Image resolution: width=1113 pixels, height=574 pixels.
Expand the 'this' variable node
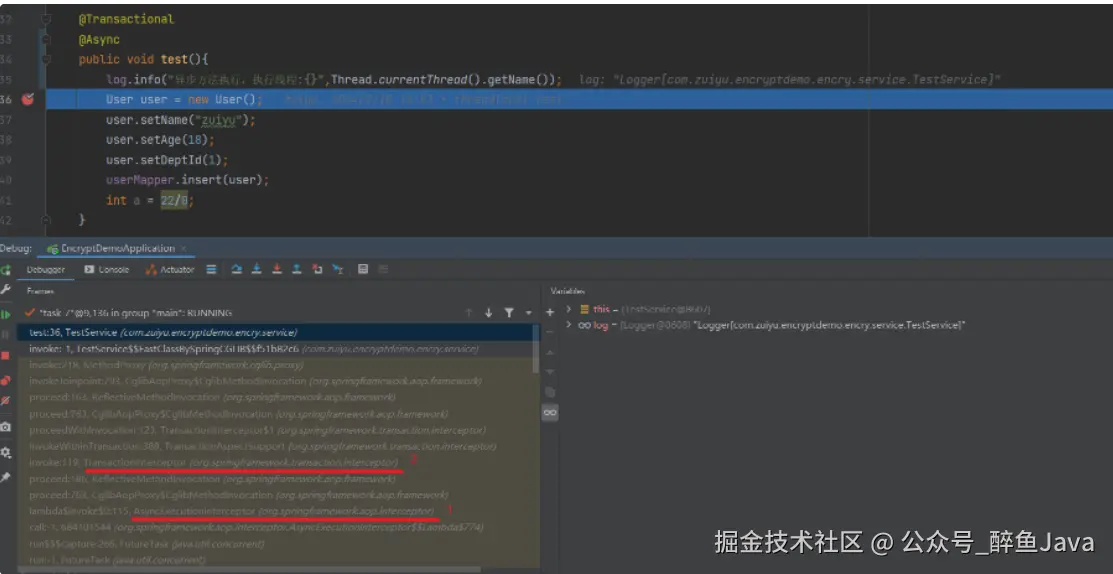point(569,309)
